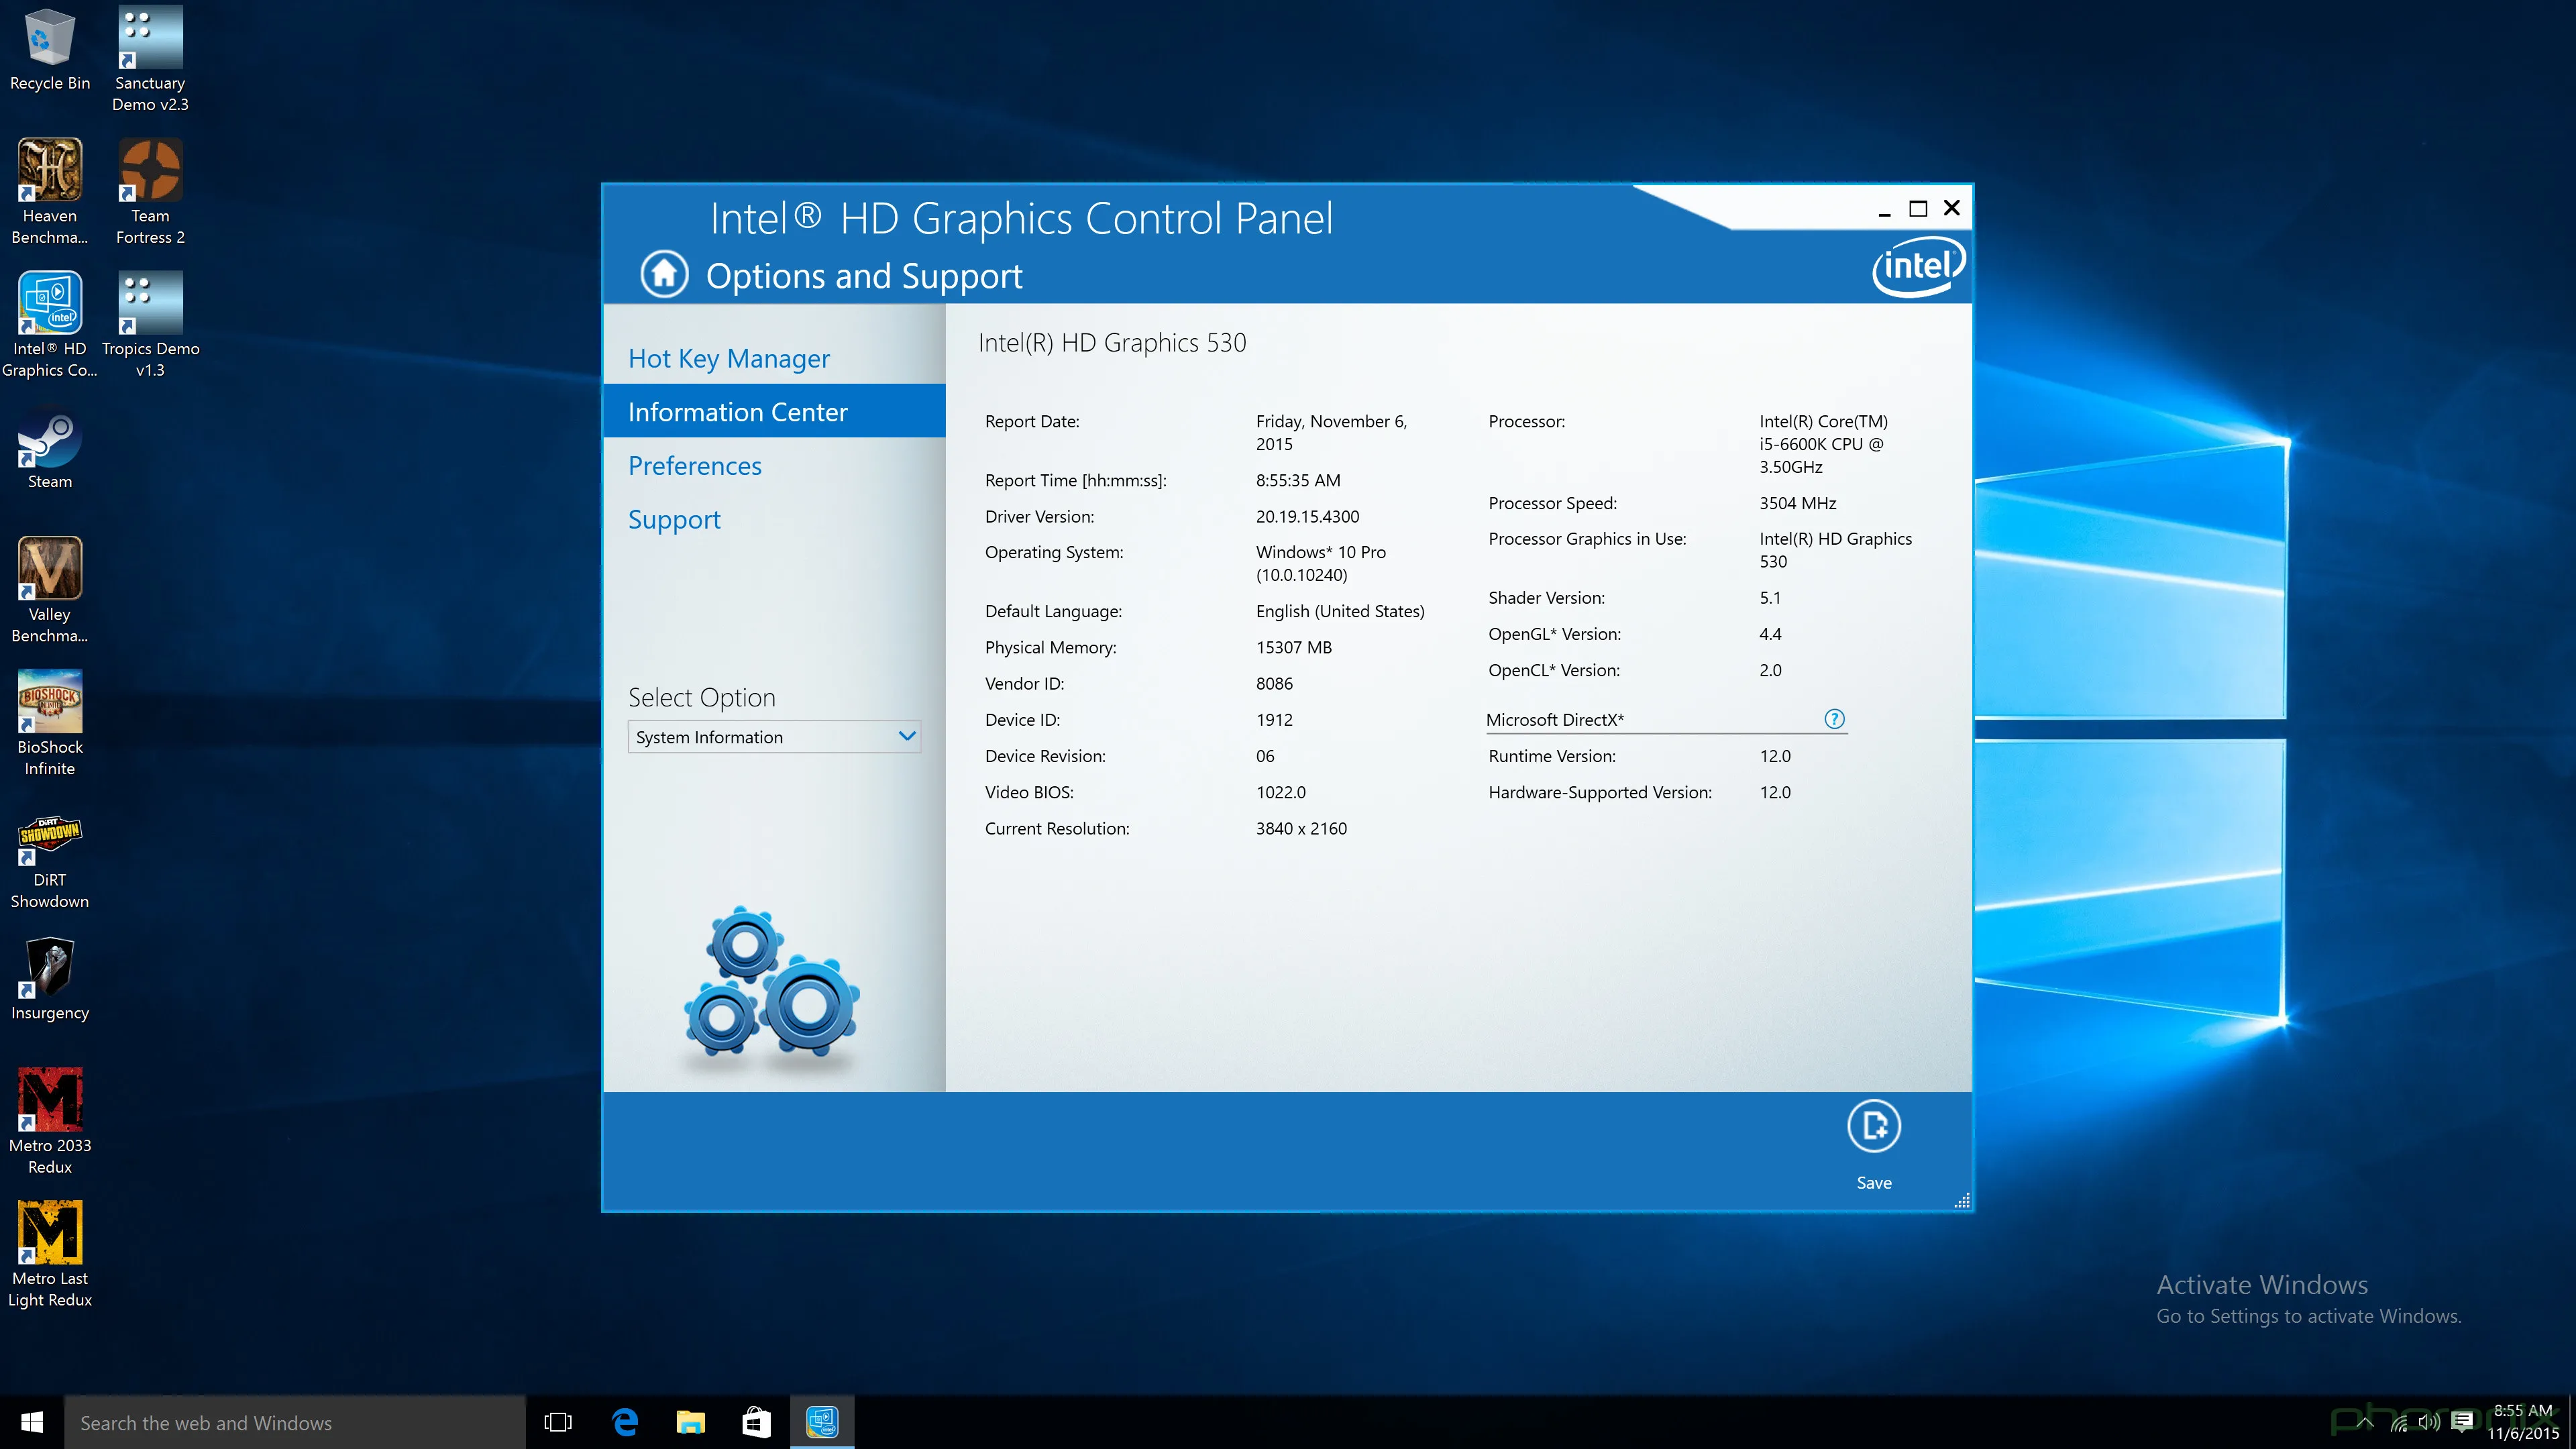Click the Preferences link in sidebar
This screenshot has width=2576, height=1449.
[695, 464]
